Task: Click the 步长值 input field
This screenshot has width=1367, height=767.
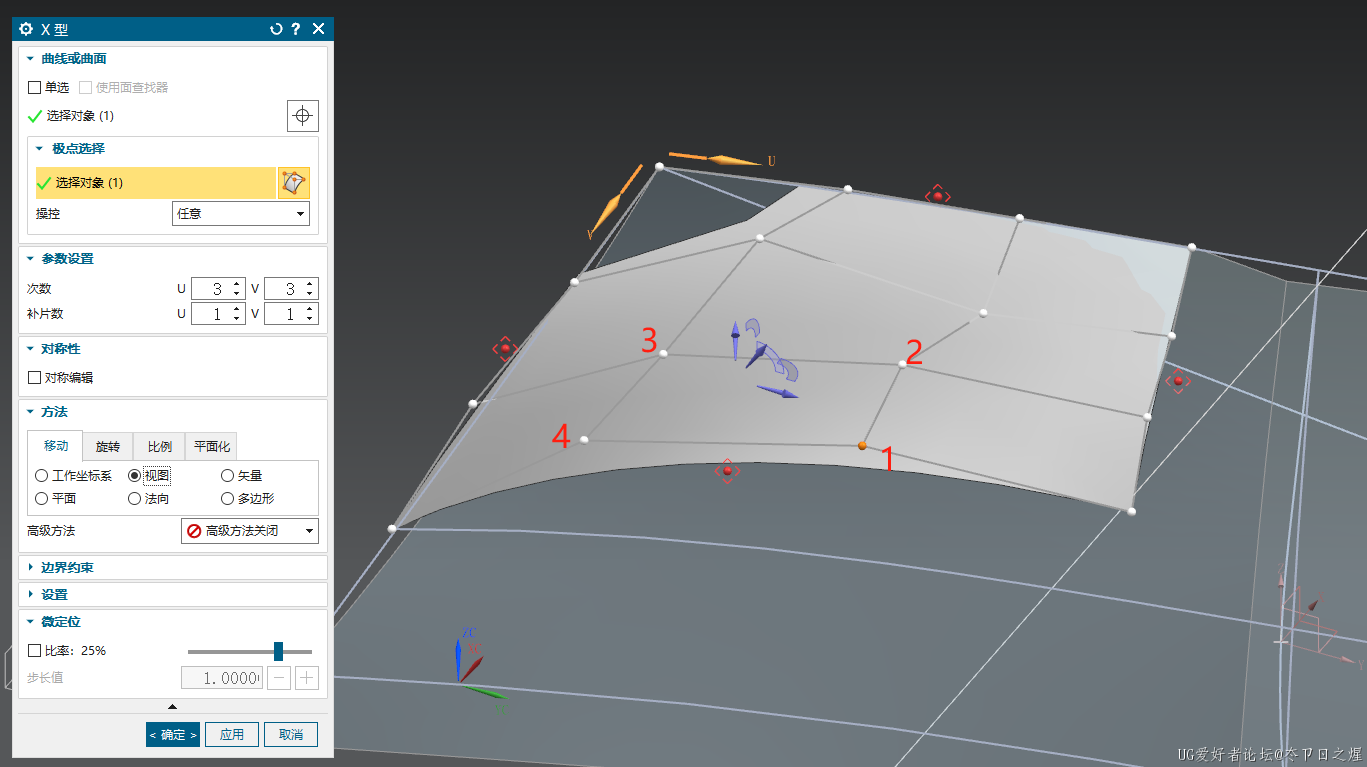Action: pyautogui.click(x=221, y=678)
